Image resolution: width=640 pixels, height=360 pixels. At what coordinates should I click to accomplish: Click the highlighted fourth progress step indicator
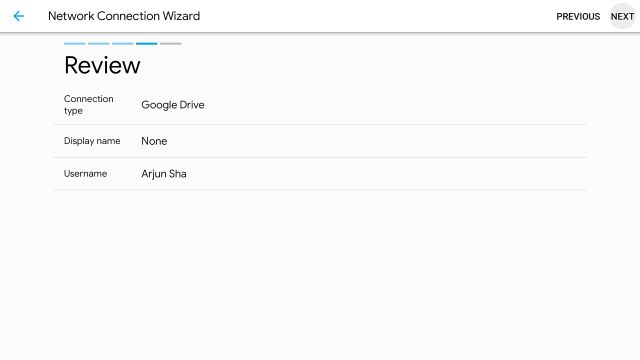(x=147, y=44)
